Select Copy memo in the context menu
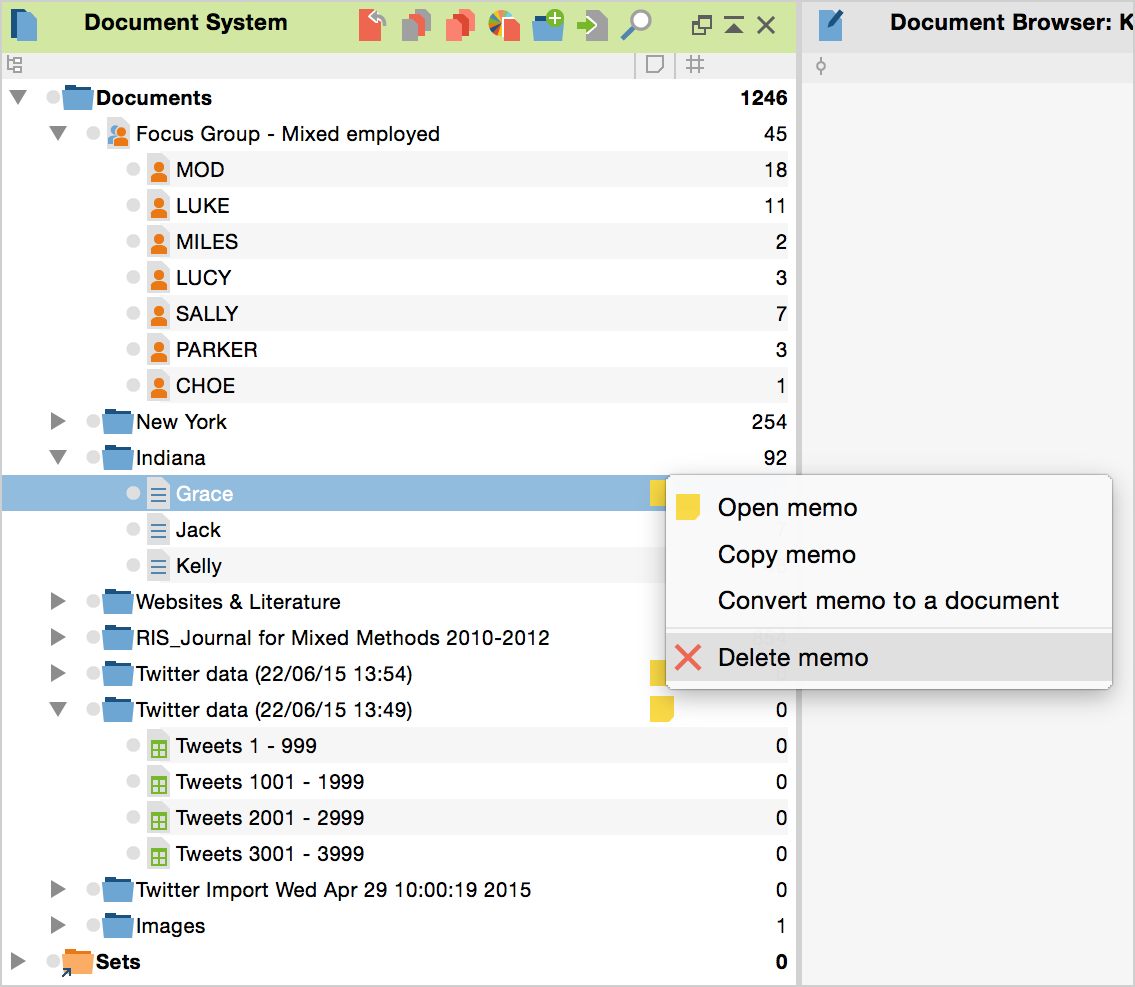This screenshot has height=987, width=1135. [x=786, y=555]
